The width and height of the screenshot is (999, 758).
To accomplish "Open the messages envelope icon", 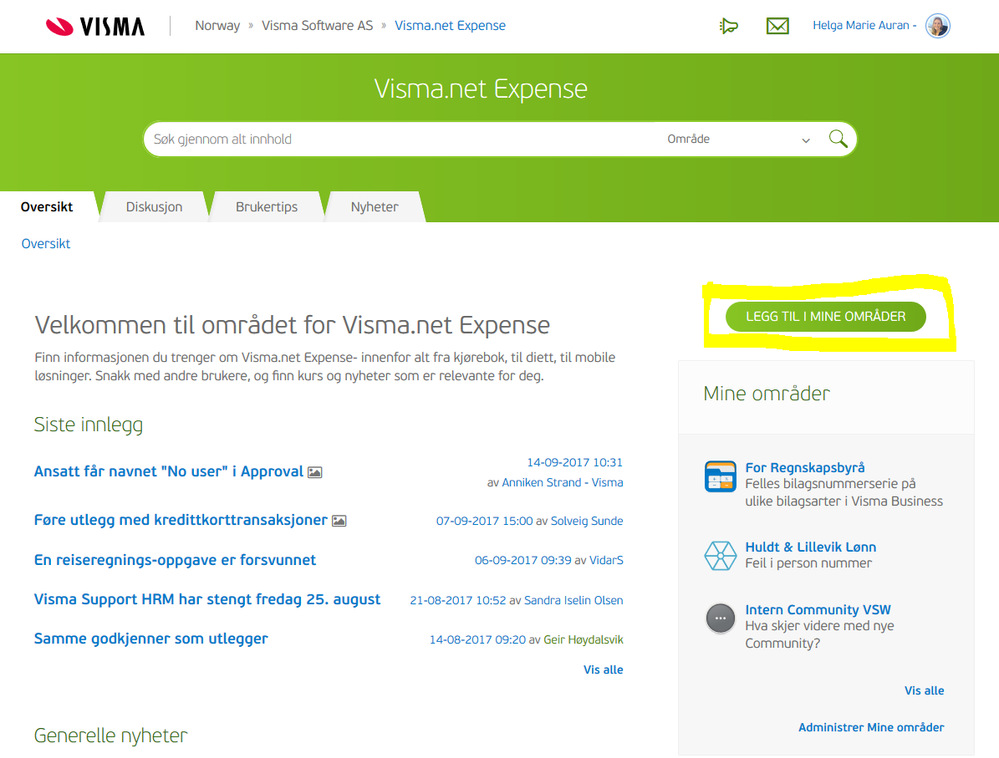I will click(777, 26).
